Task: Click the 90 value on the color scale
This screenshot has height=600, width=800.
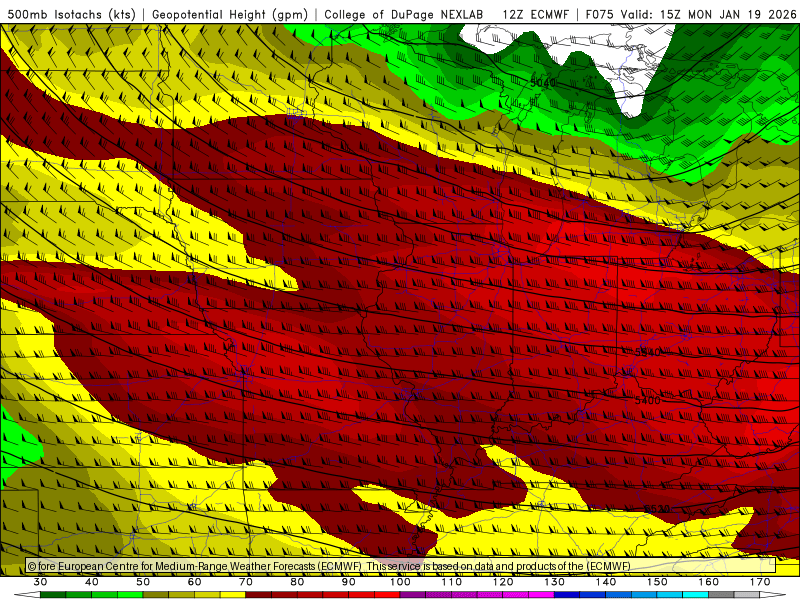Action: [x=349, y=582]
